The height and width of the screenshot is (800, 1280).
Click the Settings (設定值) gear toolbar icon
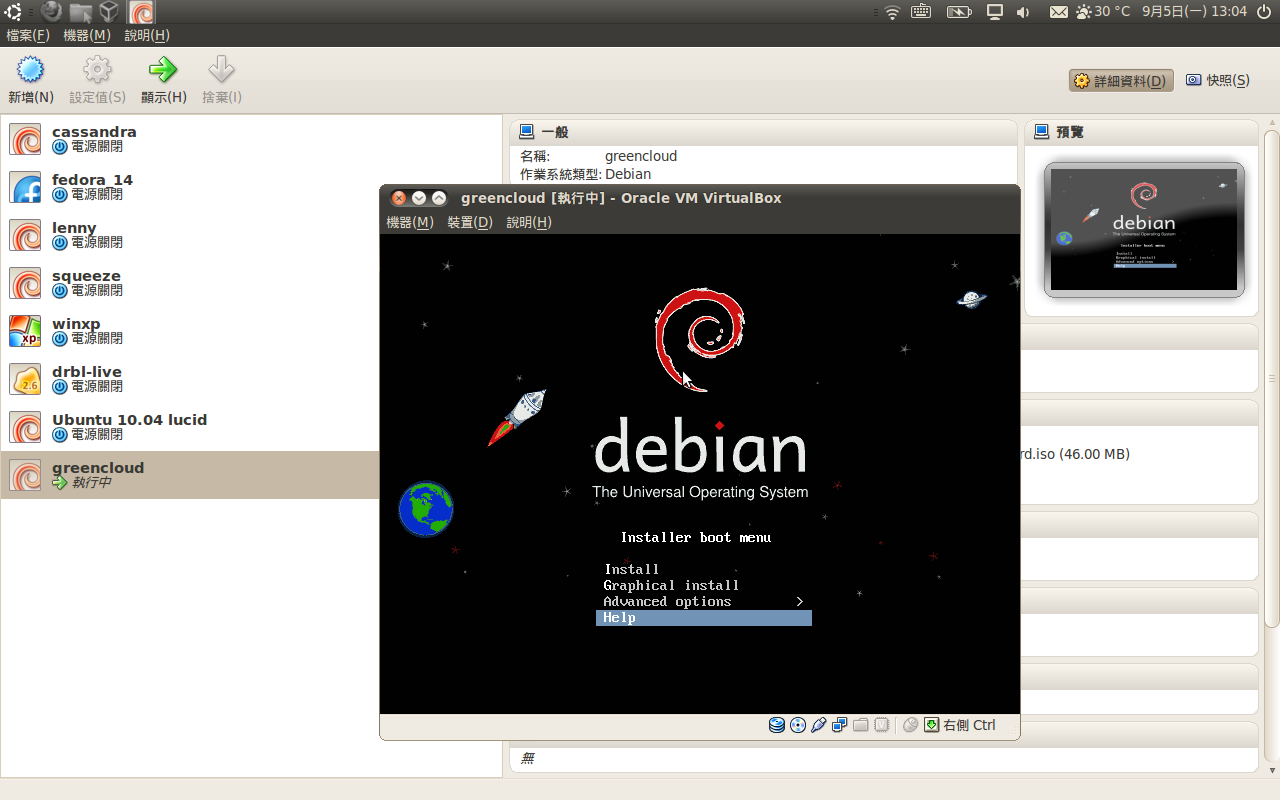click(97, 69)
